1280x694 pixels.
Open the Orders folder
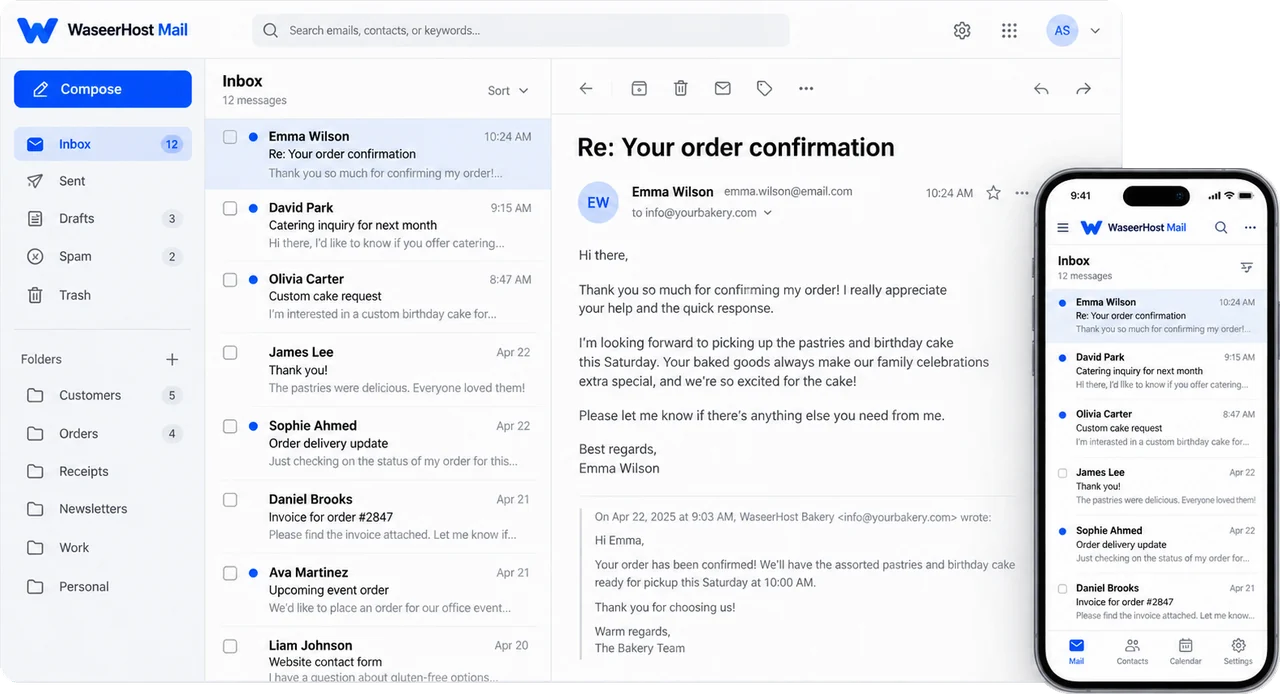(103, 434)
